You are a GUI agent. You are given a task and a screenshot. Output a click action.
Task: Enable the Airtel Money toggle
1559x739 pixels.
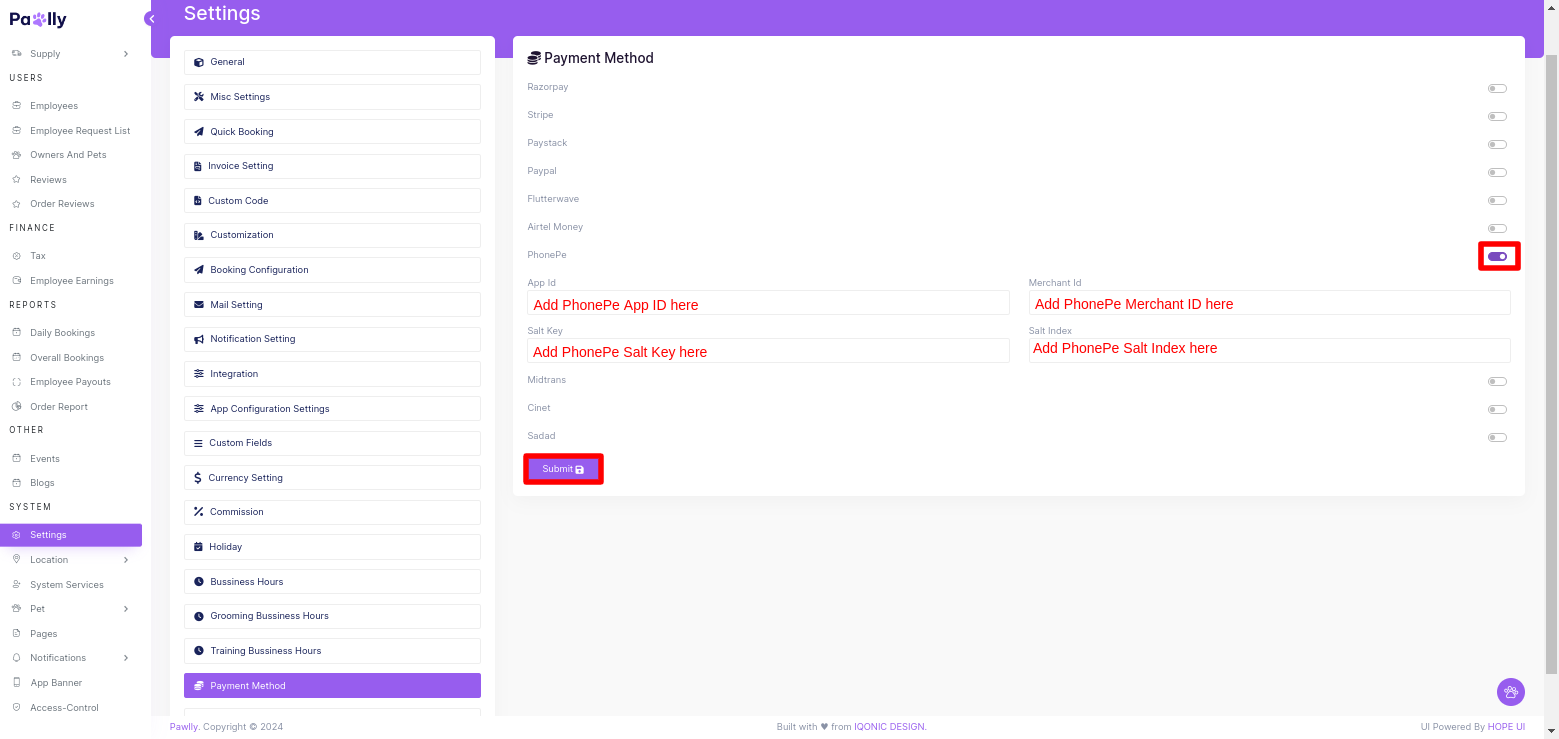pos(1497,229)
